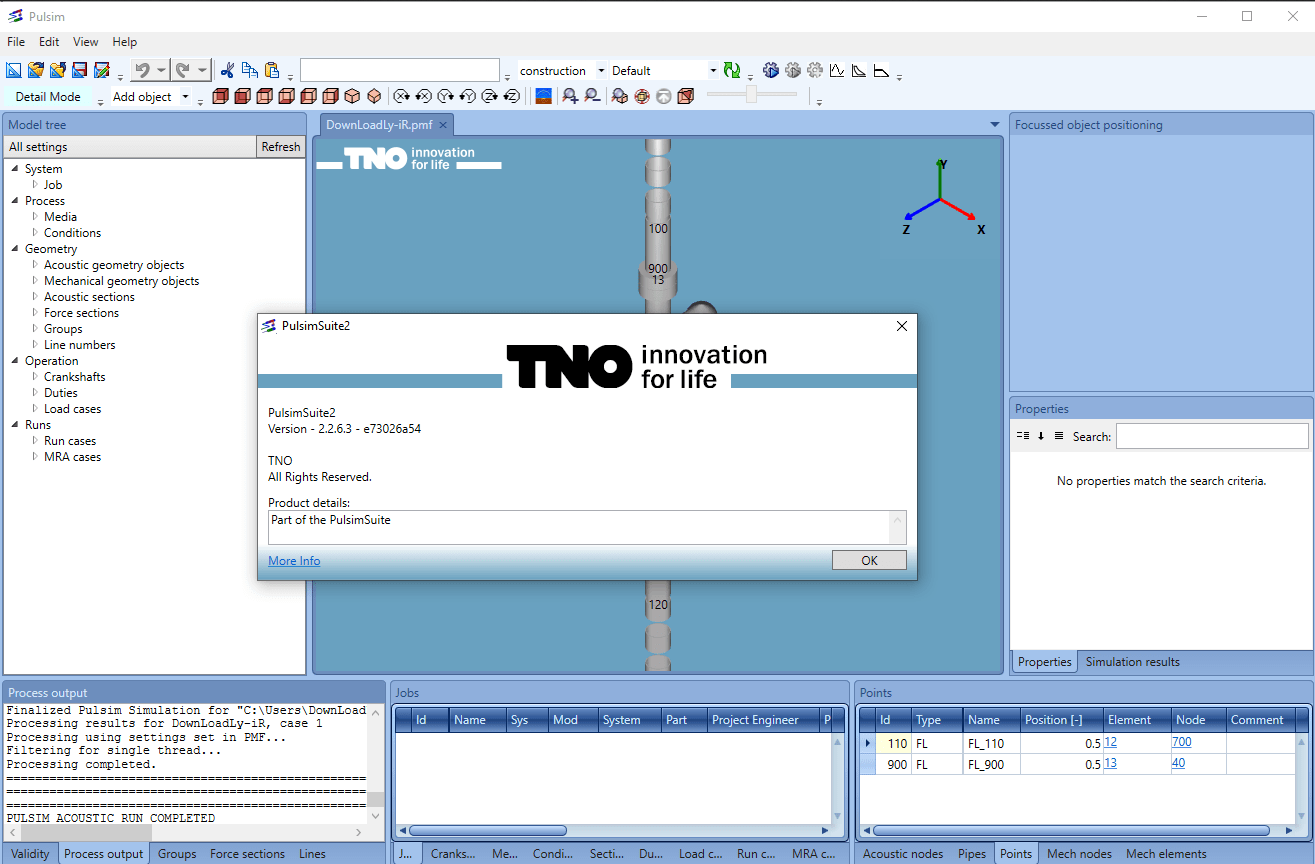1315x864 pixels.
Task: Click the Redo arrow icon
Action: click(183, 70)
